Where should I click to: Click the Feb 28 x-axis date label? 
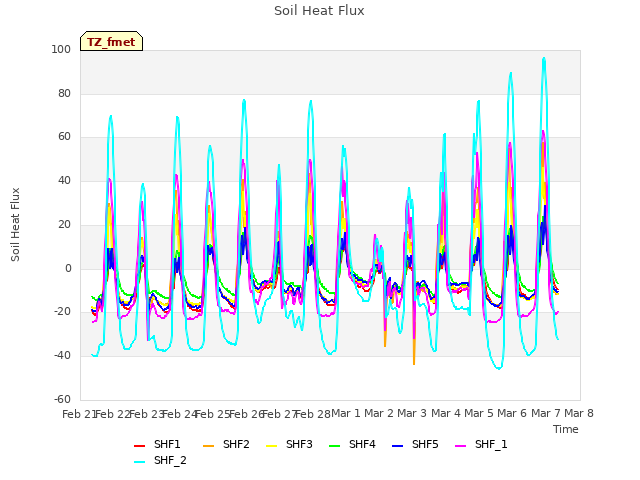point(313,414)
